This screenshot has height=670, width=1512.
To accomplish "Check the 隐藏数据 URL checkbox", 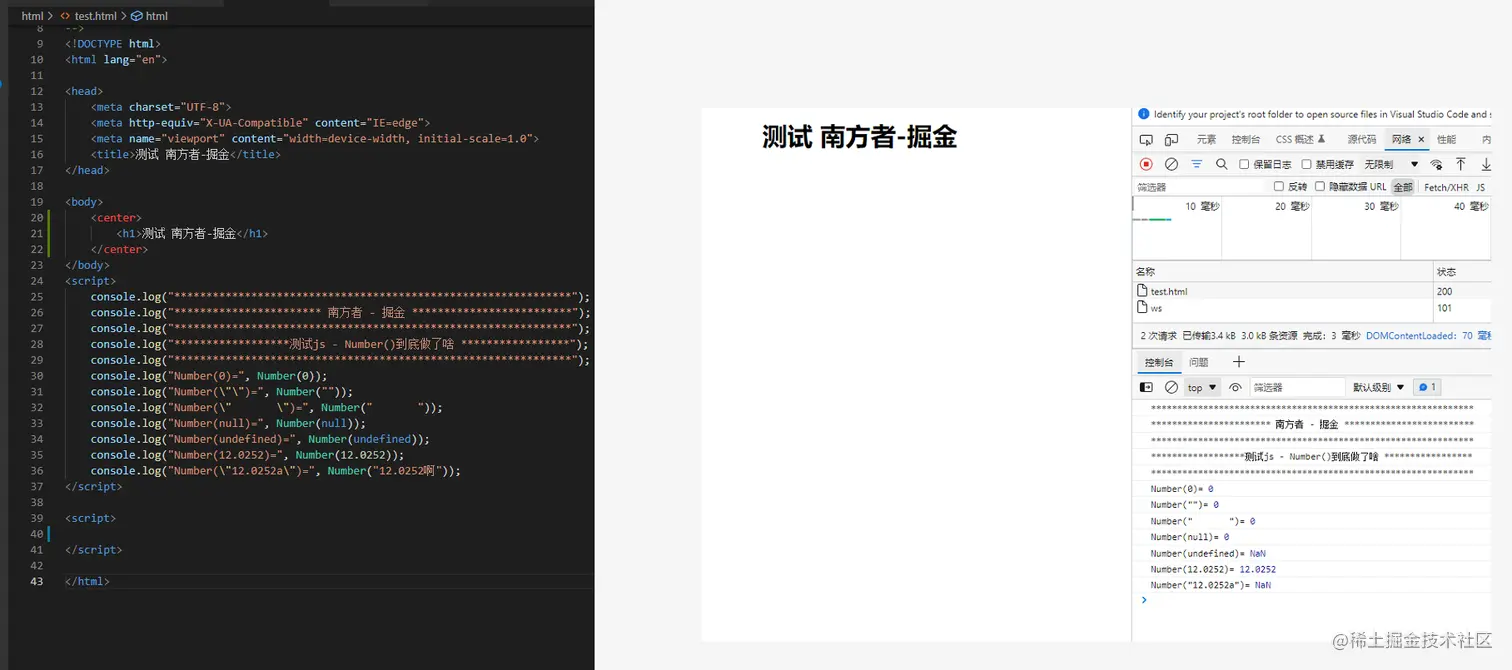I will tap(1320, 187).
